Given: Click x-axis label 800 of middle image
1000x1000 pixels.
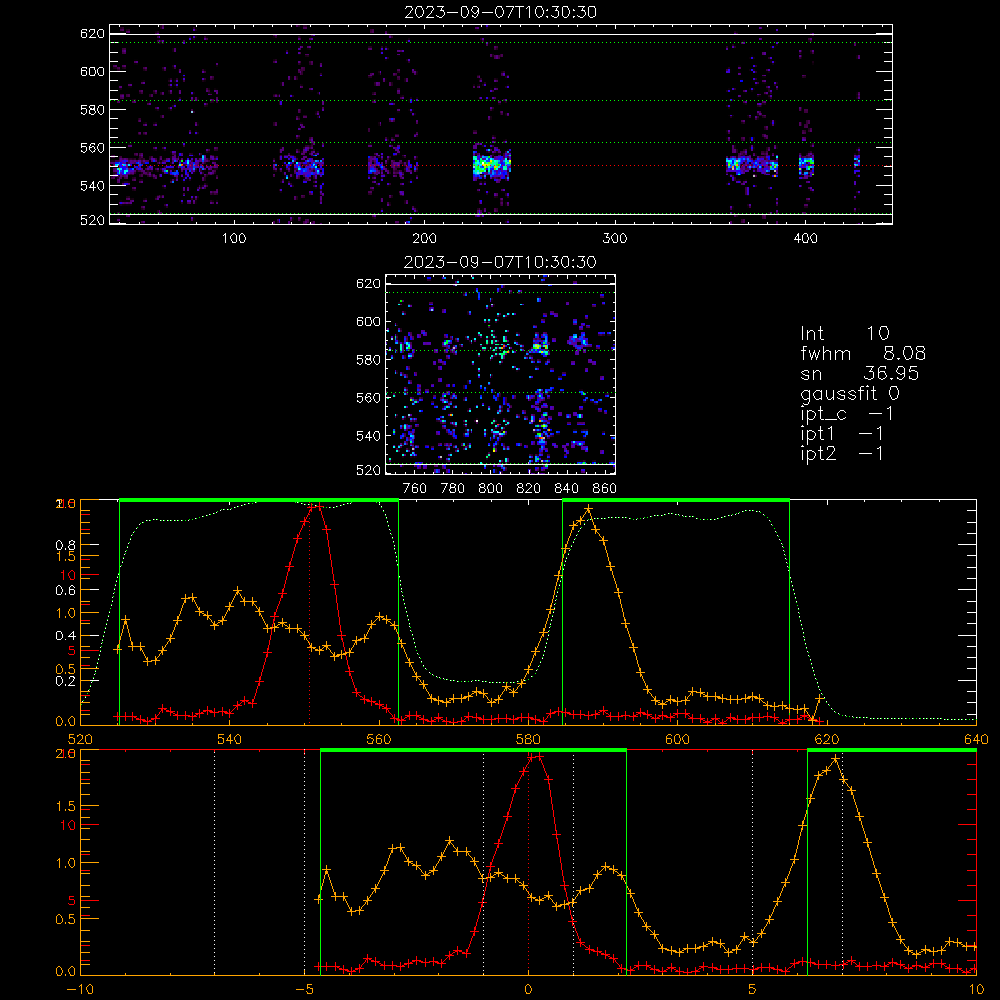Looking at the screenshot, I should click(x=490, y=489).
